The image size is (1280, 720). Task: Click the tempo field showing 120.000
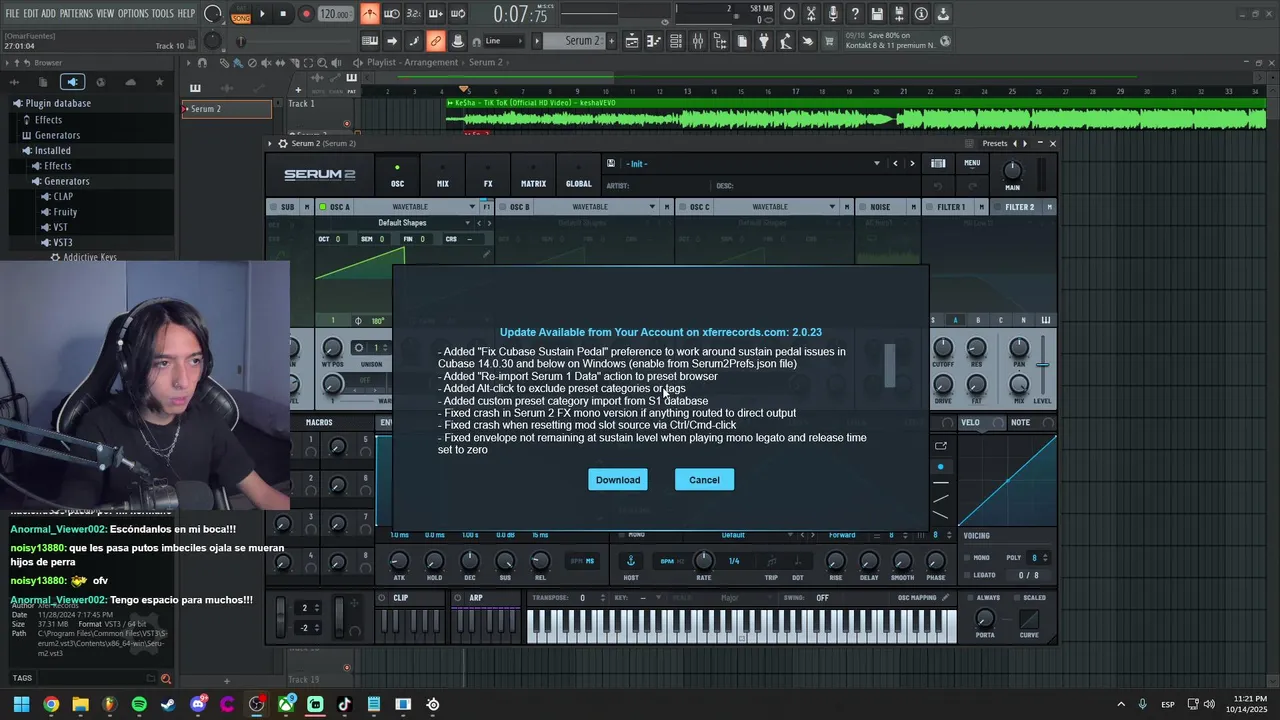(335, 14)
